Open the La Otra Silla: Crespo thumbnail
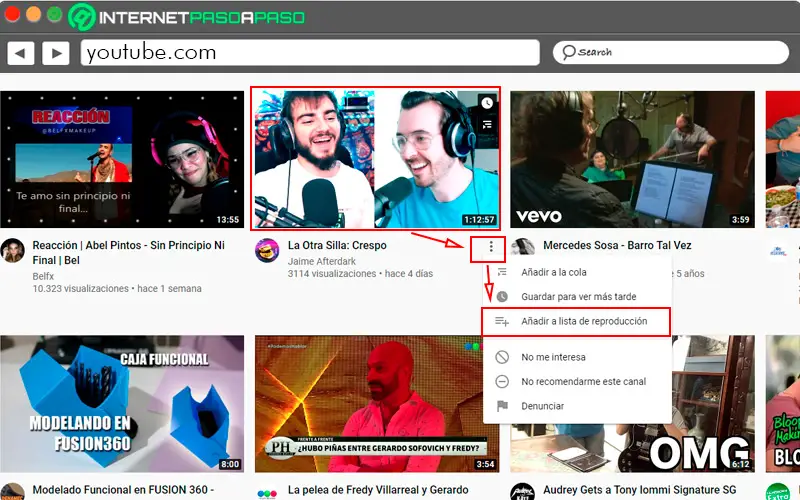The width and height of the screenshot is (800, 500). coord(377,159)
